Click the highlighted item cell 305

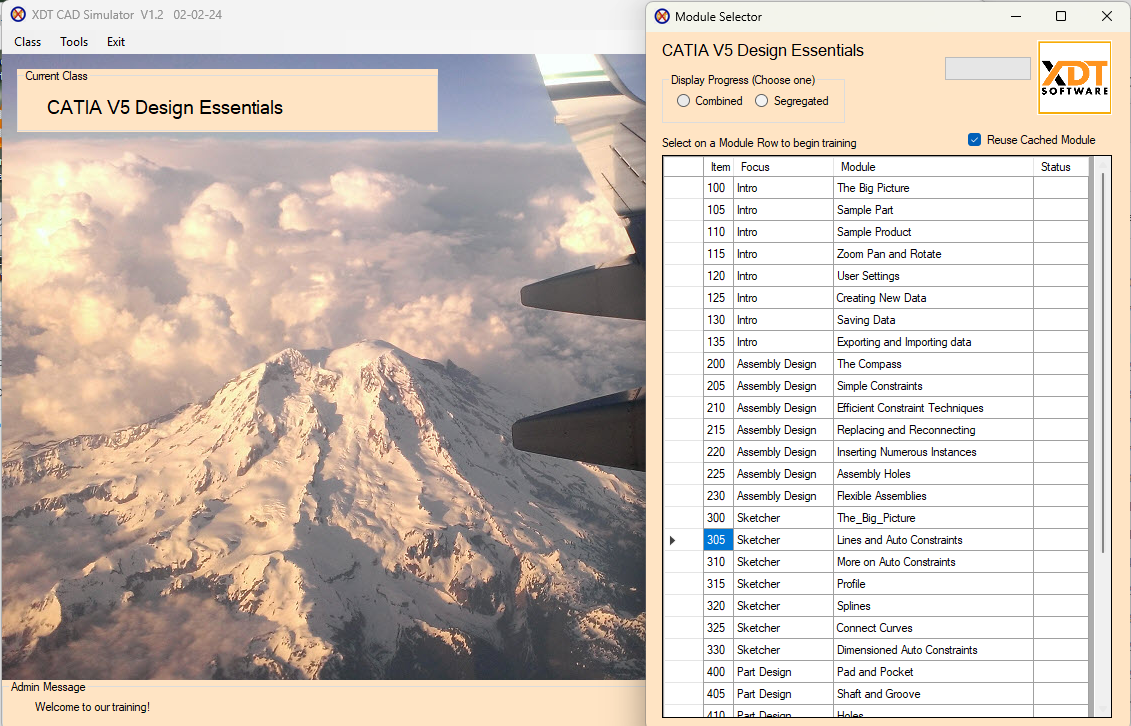click(718, 540)
